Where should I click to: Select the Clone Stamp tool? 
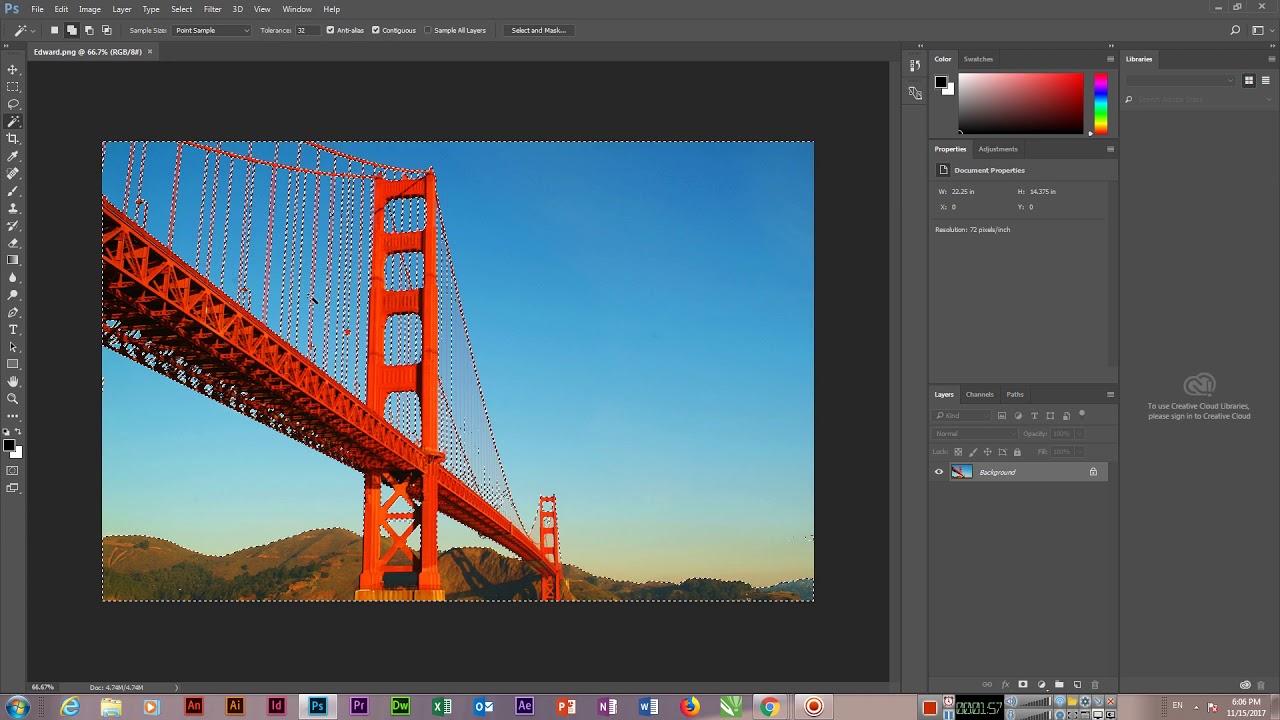tap(13, 208)
